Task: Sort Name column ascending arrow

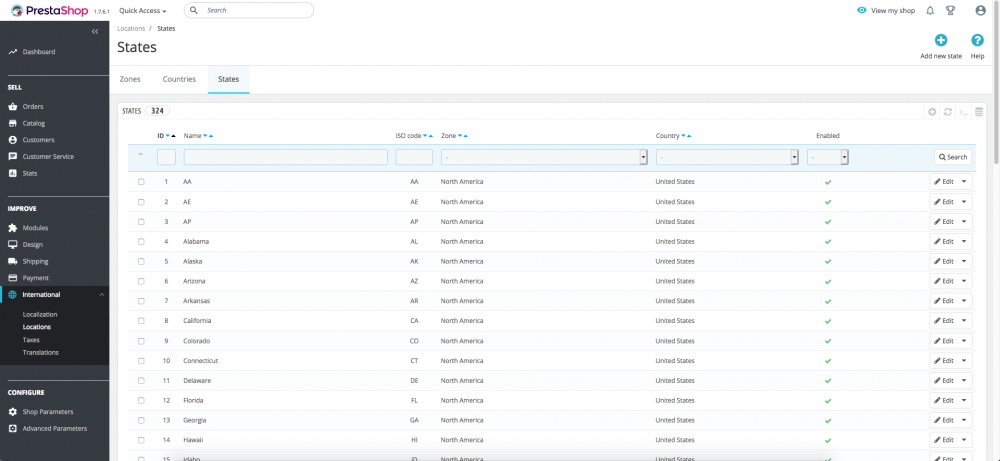Action: point(211,136)
